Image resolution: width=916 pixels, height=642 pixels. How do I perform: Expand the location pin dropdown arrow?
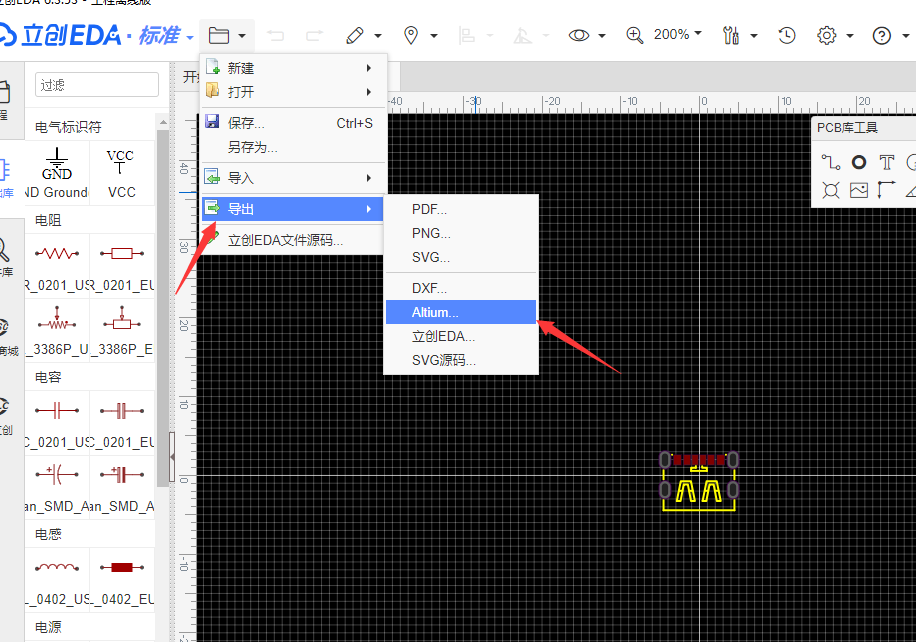[x=434, y=36]
